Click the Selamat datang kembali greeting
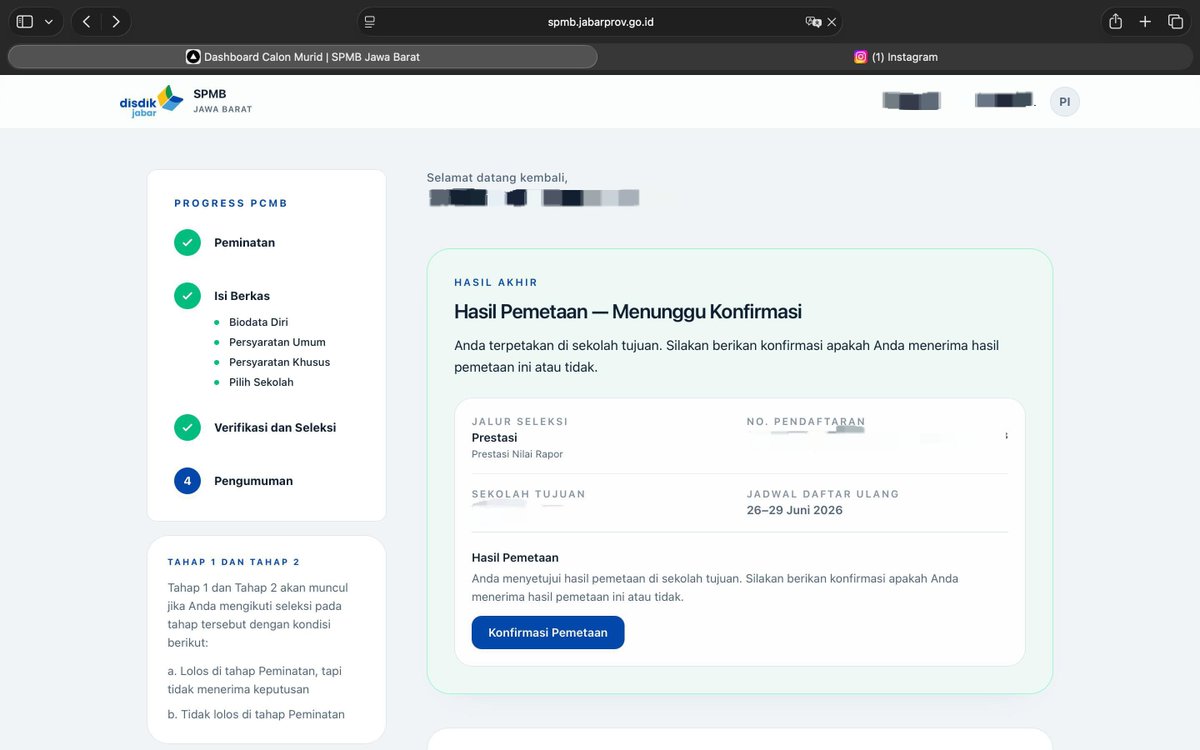Image resolution: width=1200 pixels, height=750 pixels. 497,178
